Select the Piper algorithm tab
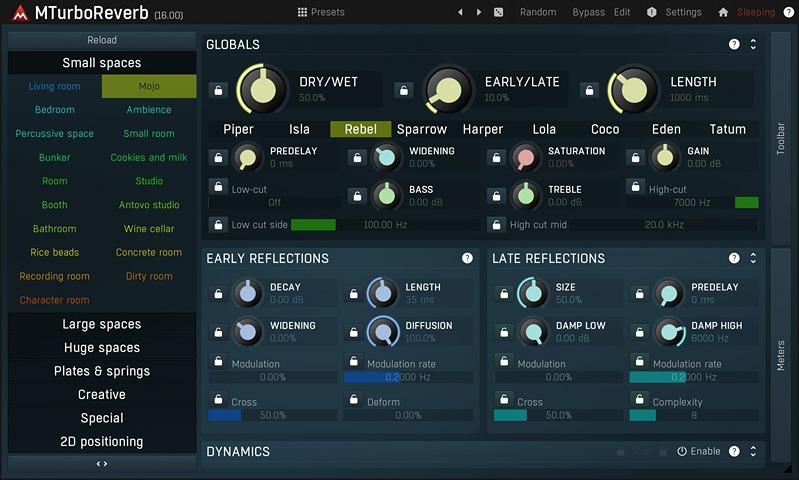 [238, 129]
